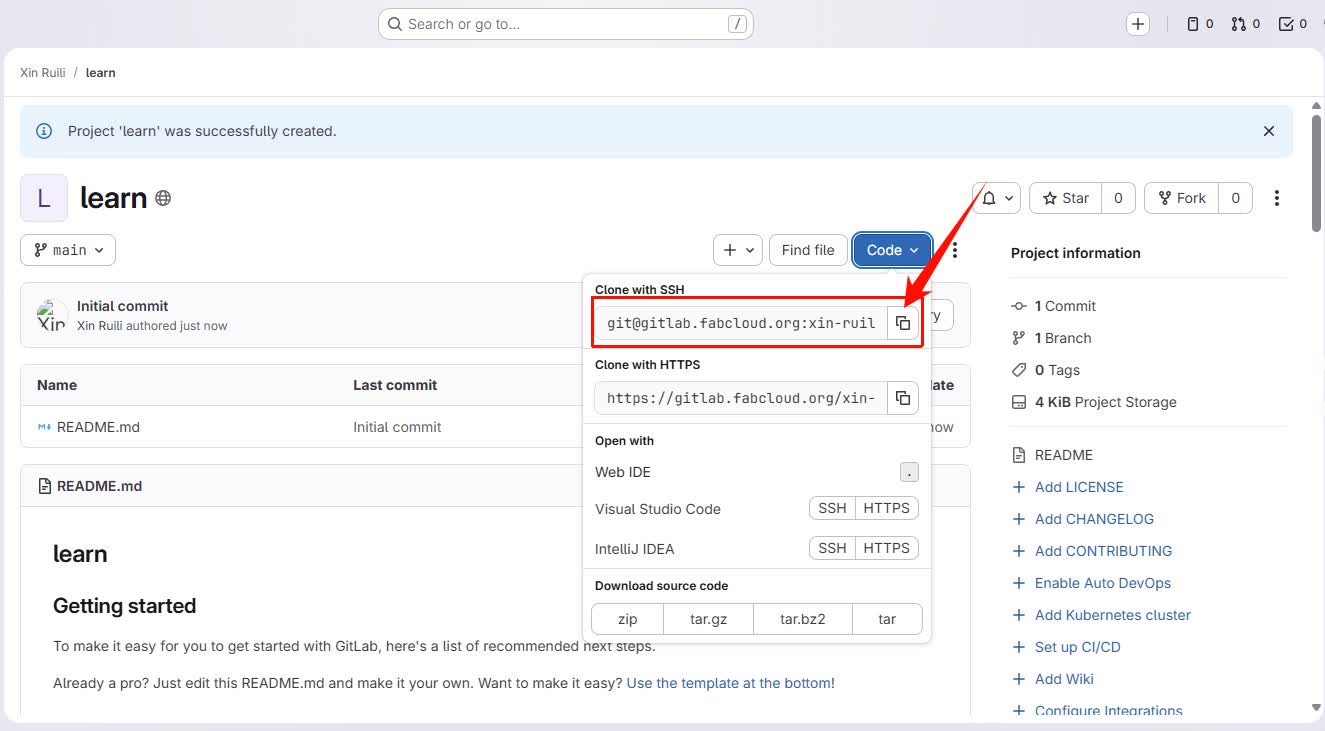Screen dimensions: 1325x731
Task: Open the Initial commit link beside the avatar
Action: pos(123,306)
